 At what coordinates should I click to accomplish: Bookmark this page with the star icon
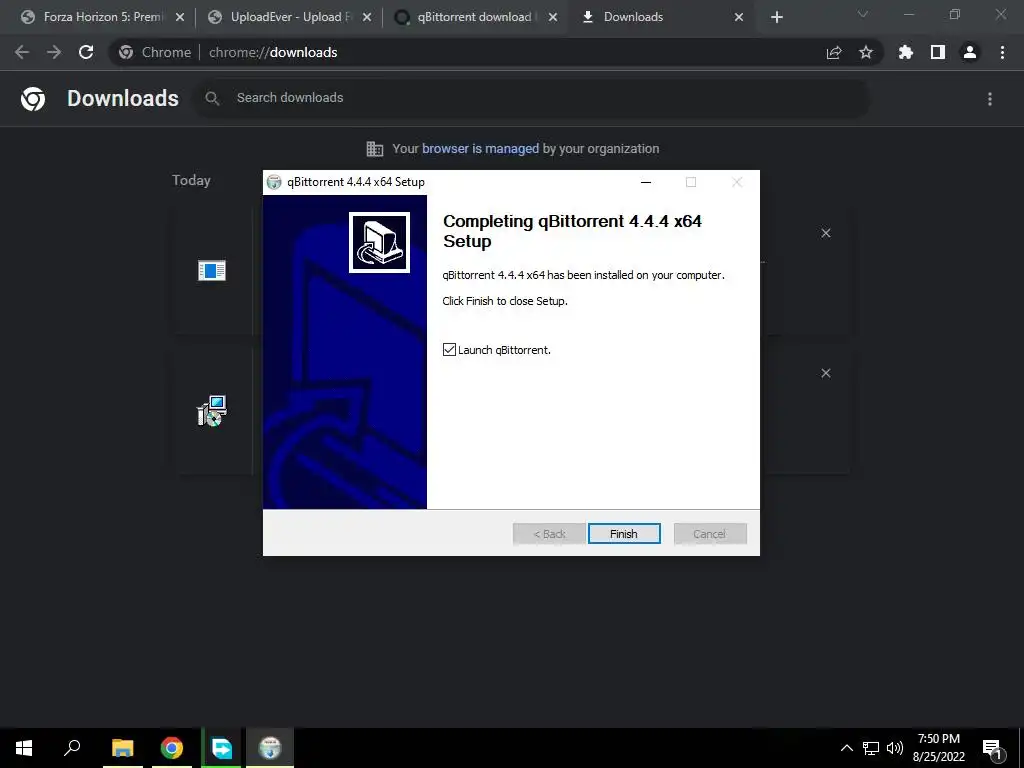coord(866,52)
